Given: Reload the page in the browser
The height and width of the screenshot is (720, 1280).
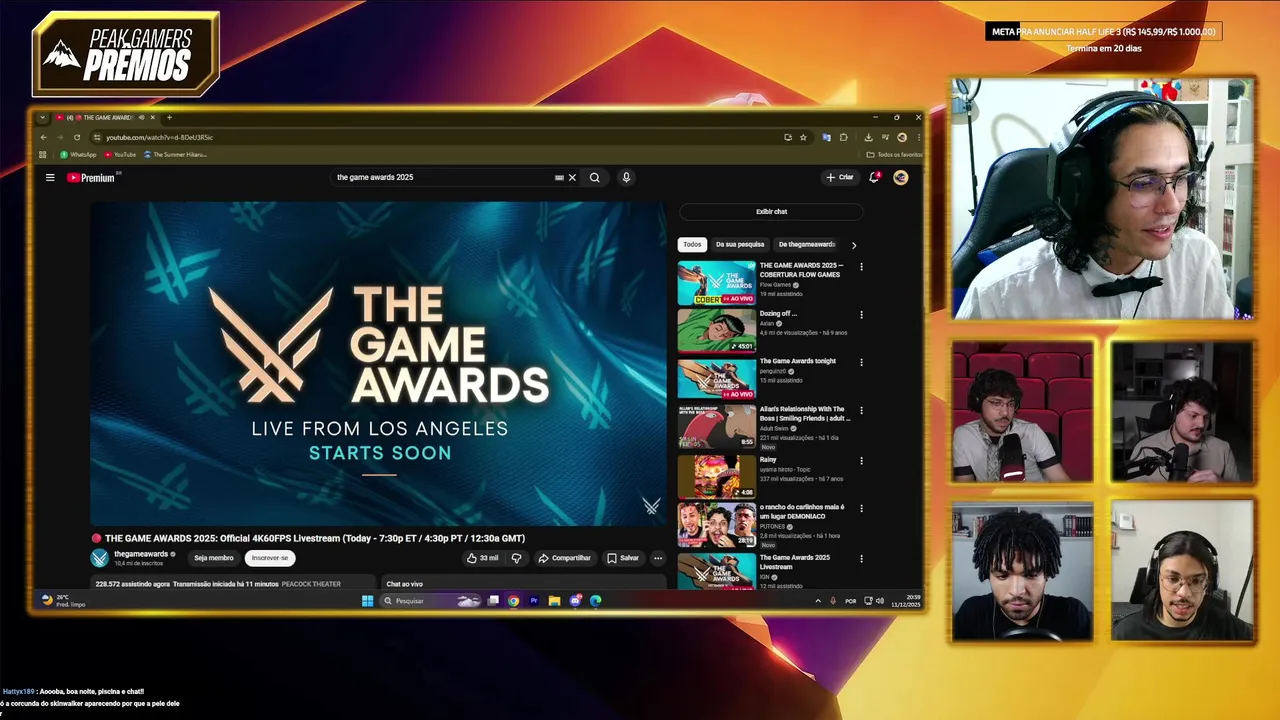Looking at the screenshot, I should [77, 137].
